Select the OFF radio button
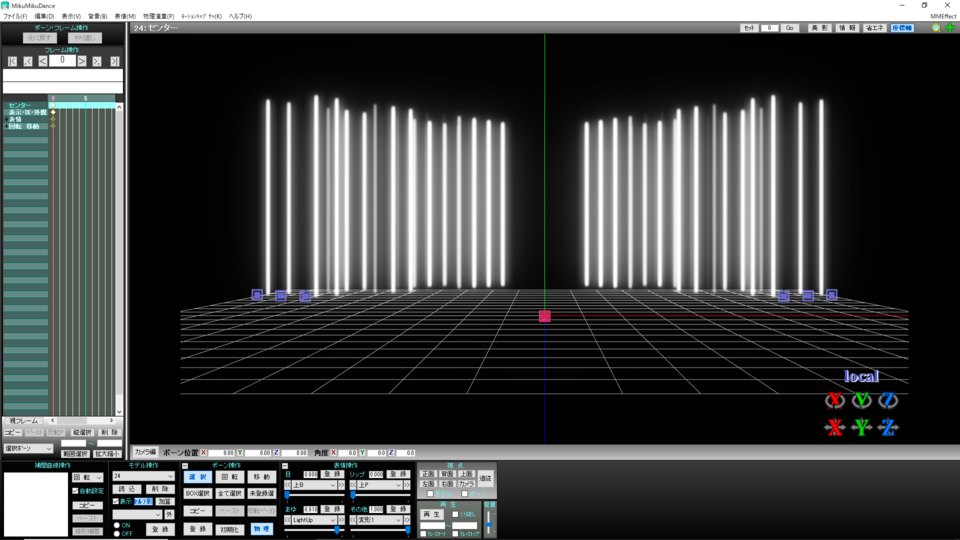 pos(116,534)
